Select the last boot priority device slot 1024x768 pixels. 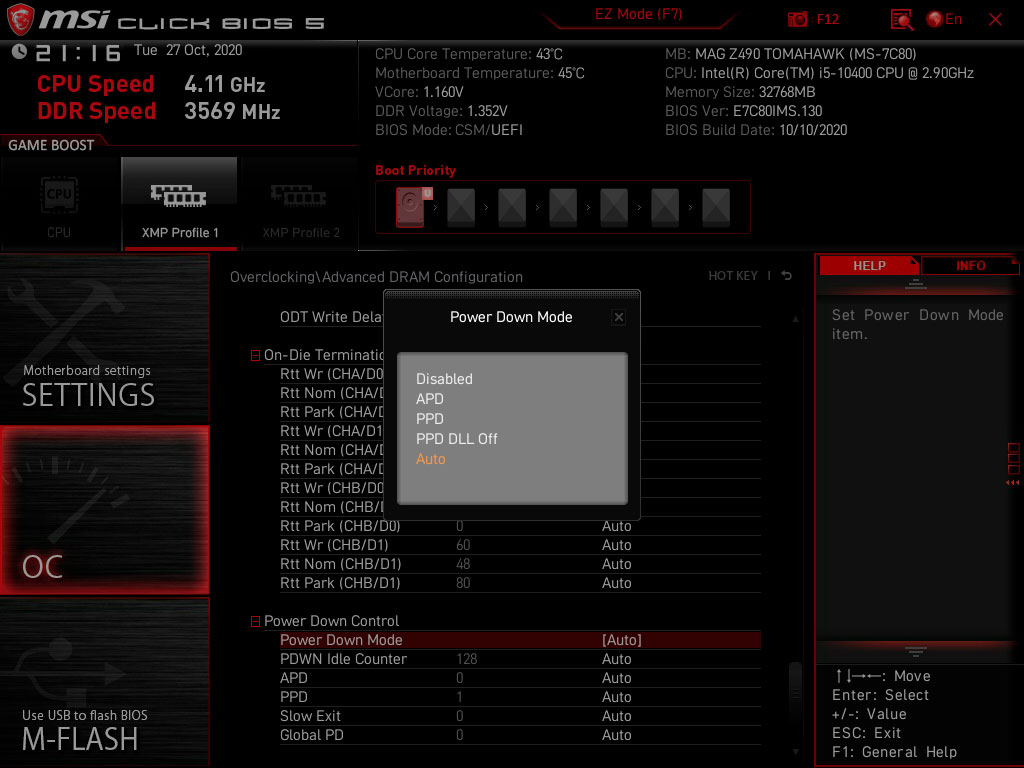(x=716, y=207)
